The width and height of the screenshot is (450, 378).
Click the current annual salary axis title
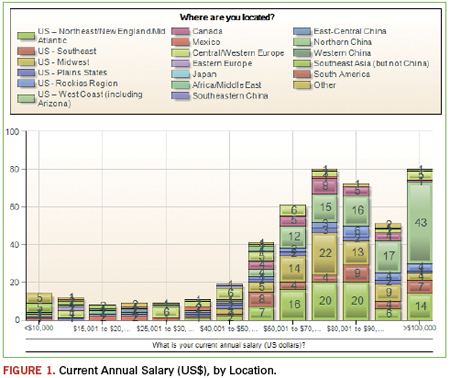(229, 345)
